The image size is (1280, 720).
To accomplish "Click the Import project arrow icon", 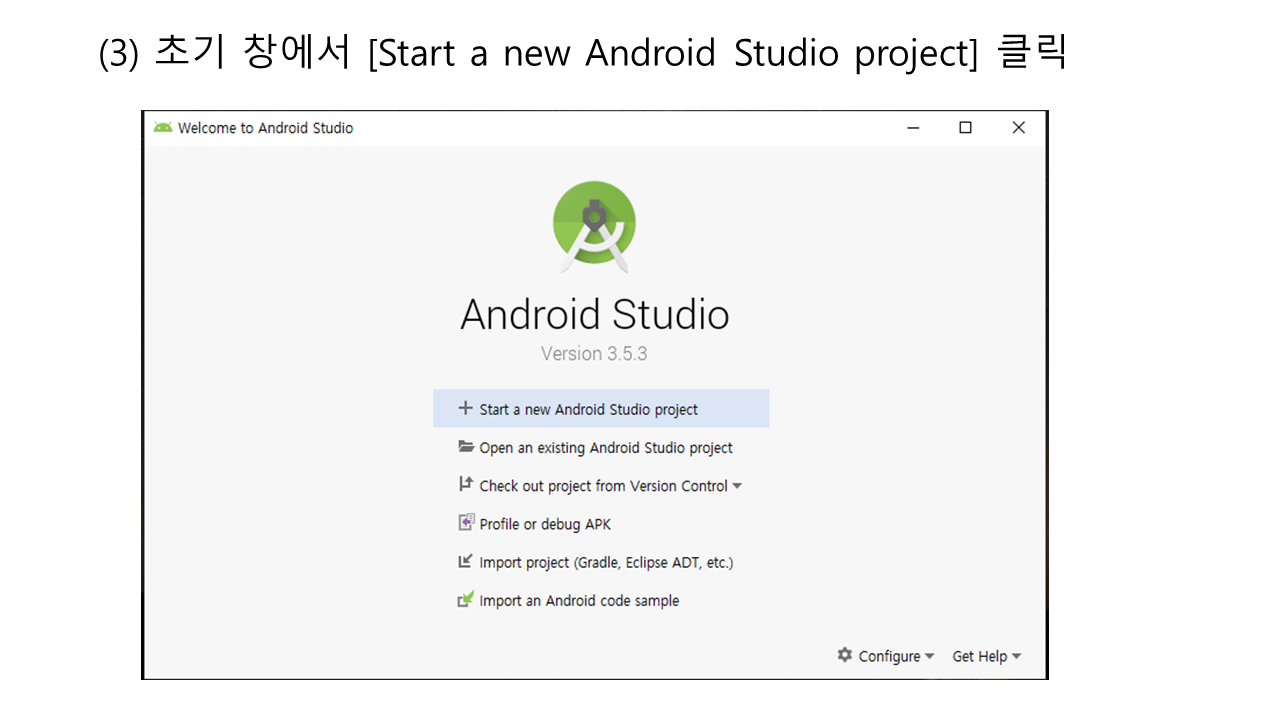I will (x=465, y=561).
